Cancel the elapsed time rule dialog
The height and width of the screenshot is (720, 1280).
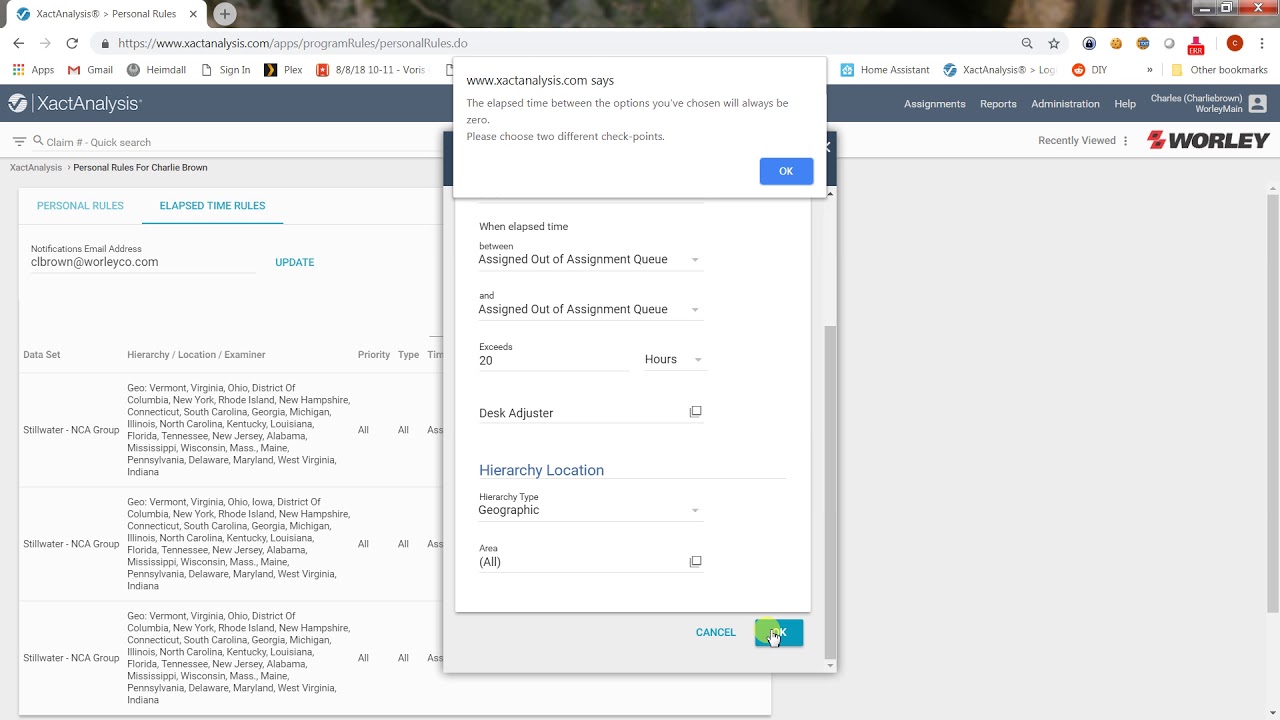[x=715, y=632]
